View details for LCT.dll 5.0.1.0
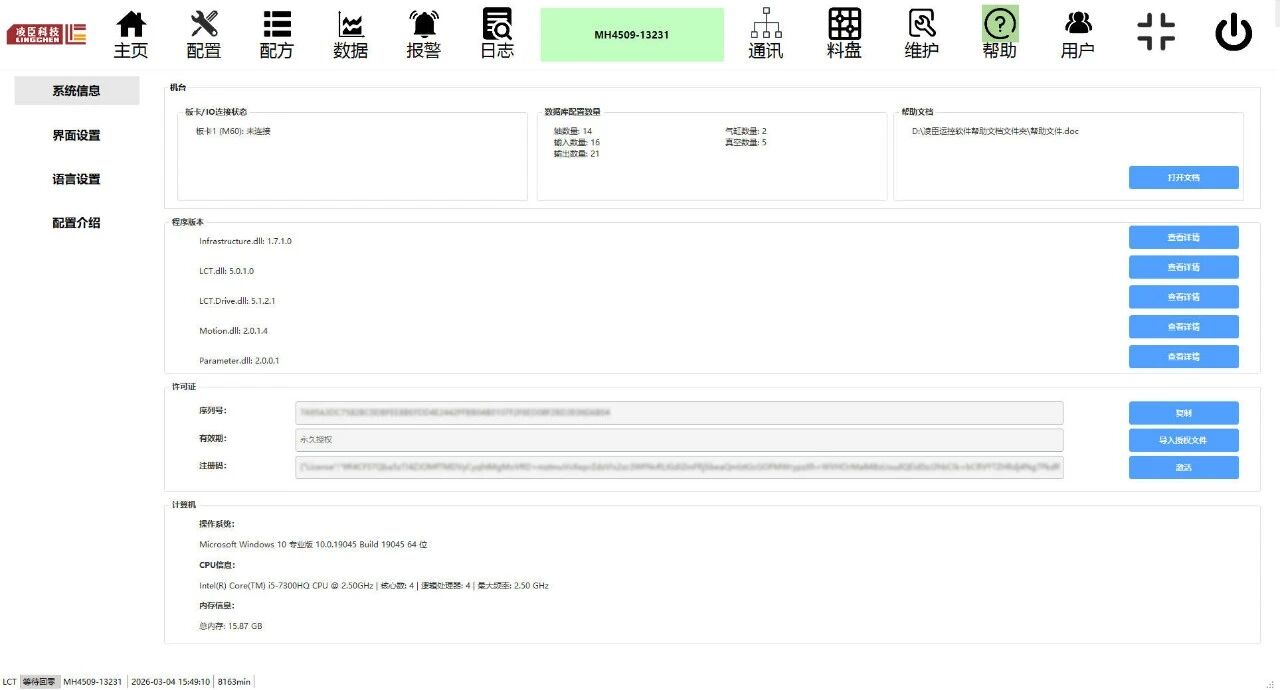The width and height of the screenshot is (1280, 690). tap(1184, 267)
